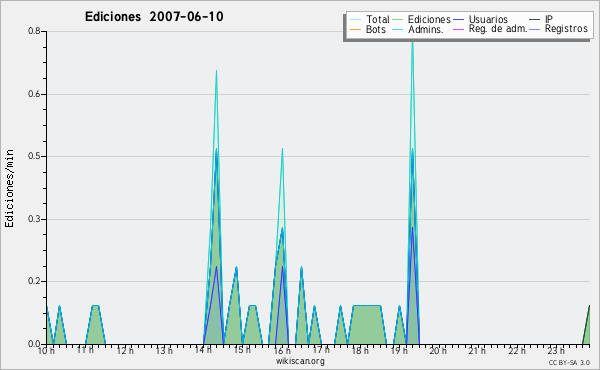Click the Ediciones/min axis label

click(9, 188)
